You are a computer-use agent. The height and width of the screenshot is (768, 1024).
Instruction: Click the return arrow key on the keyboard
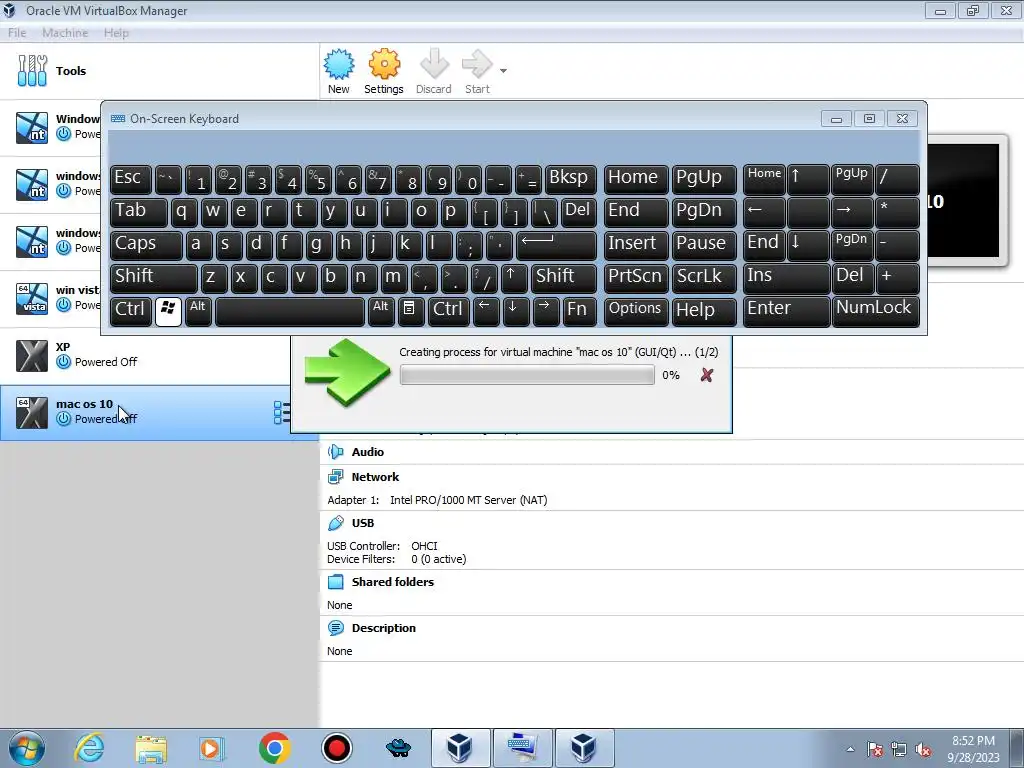pos(556,245)
